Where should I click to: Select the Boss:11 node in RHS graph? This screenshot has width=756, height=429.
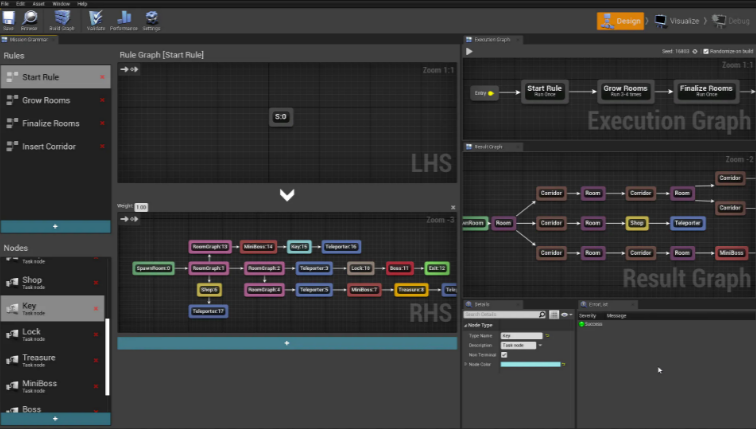pyautogui.click(x=399, y=268)
